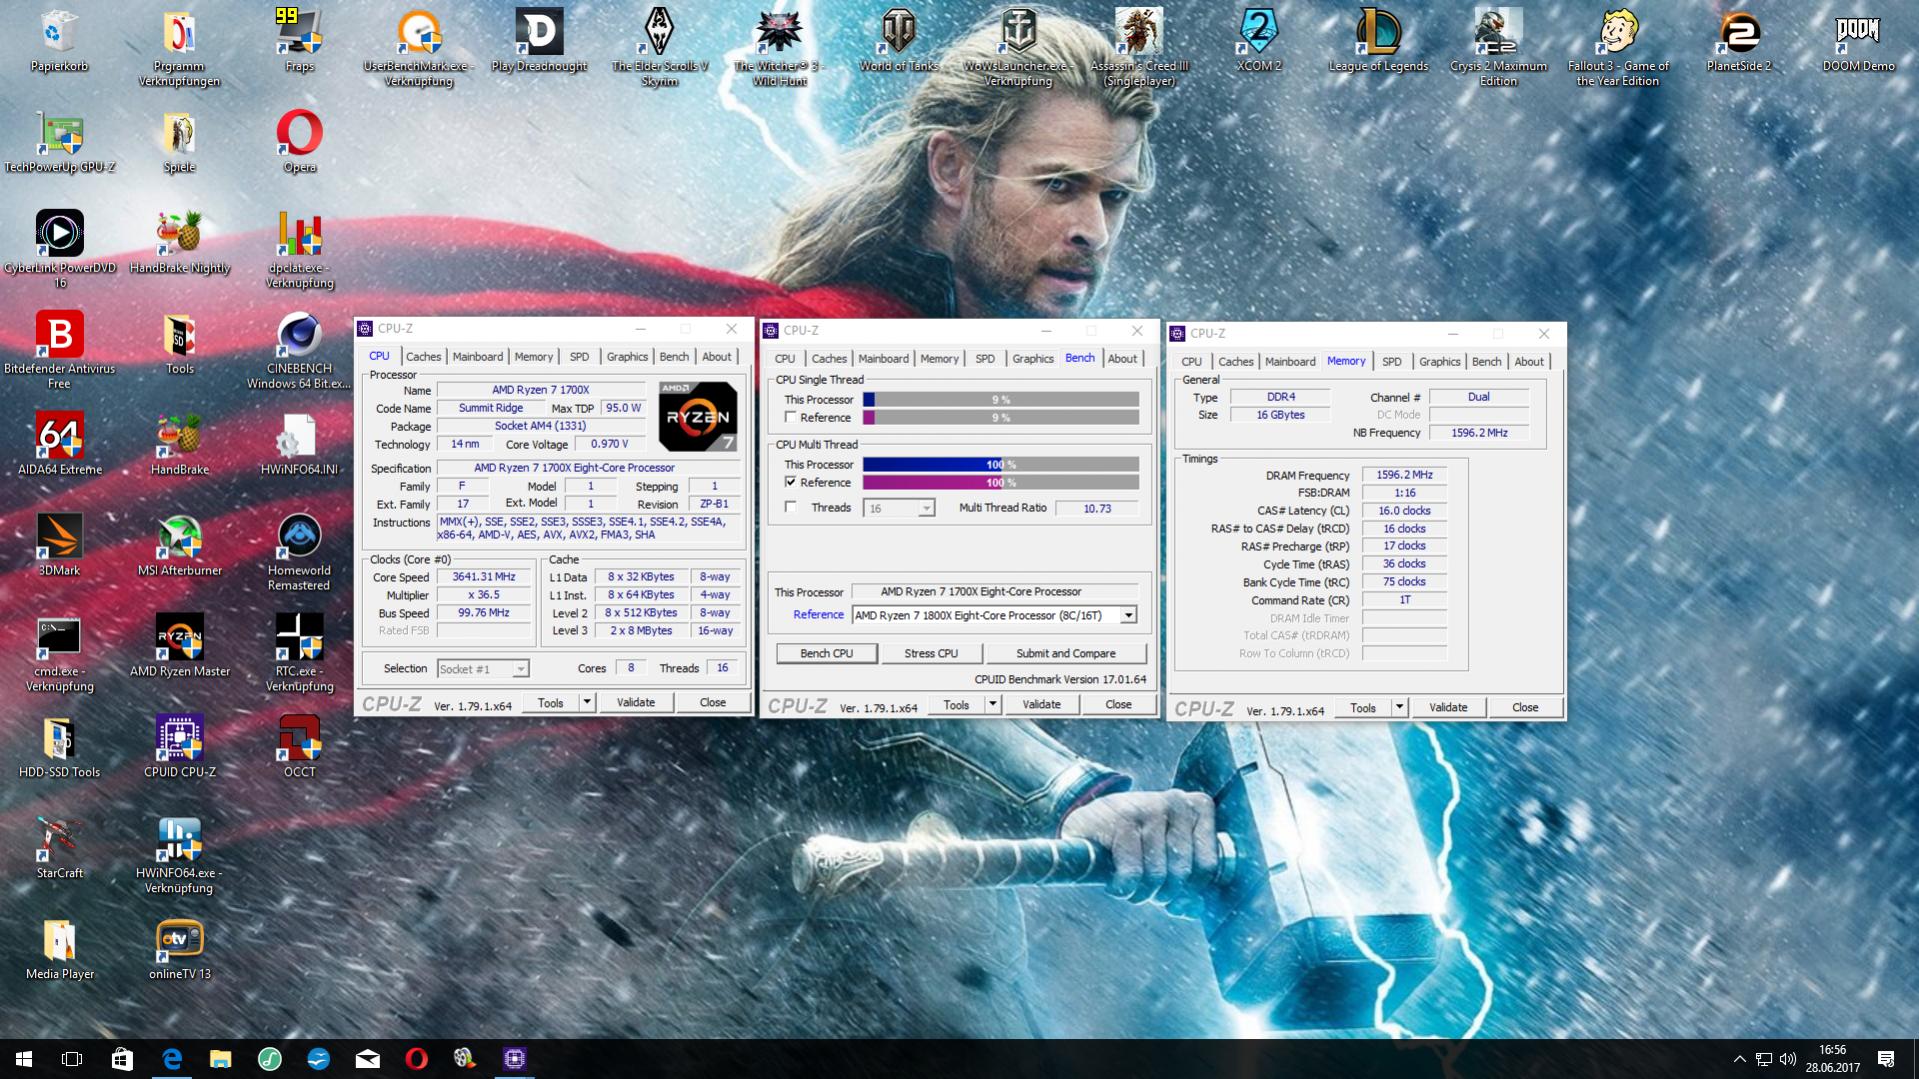This screenshot has height=1079, width=1919.
Task: Show hidden system tray icons
Action: [x=1739, y=1059]
